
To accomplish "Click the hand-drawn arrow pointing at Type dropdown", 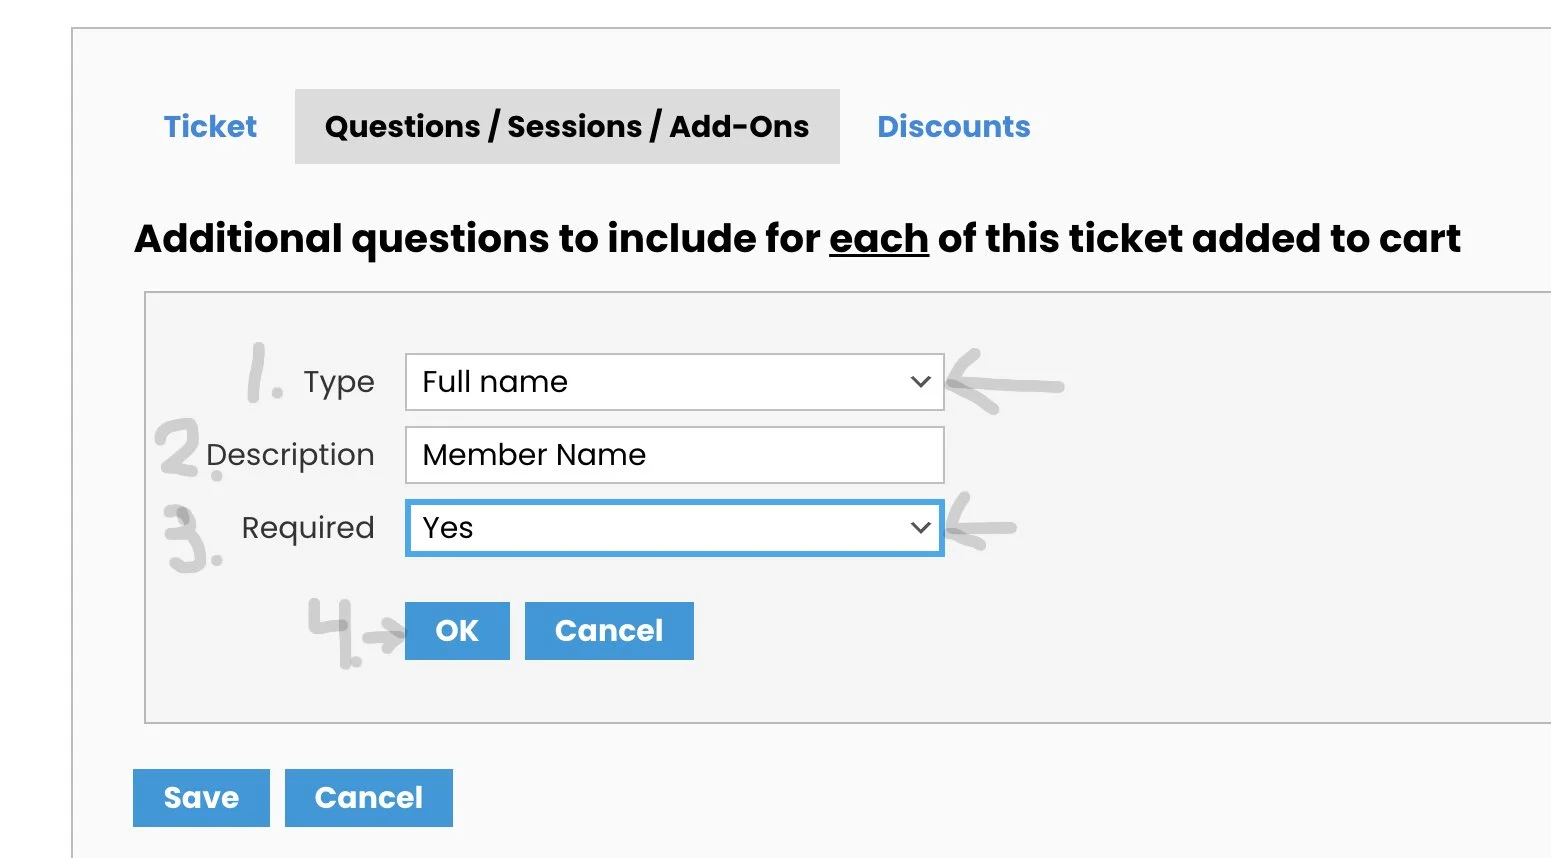I will point(1003,383).
